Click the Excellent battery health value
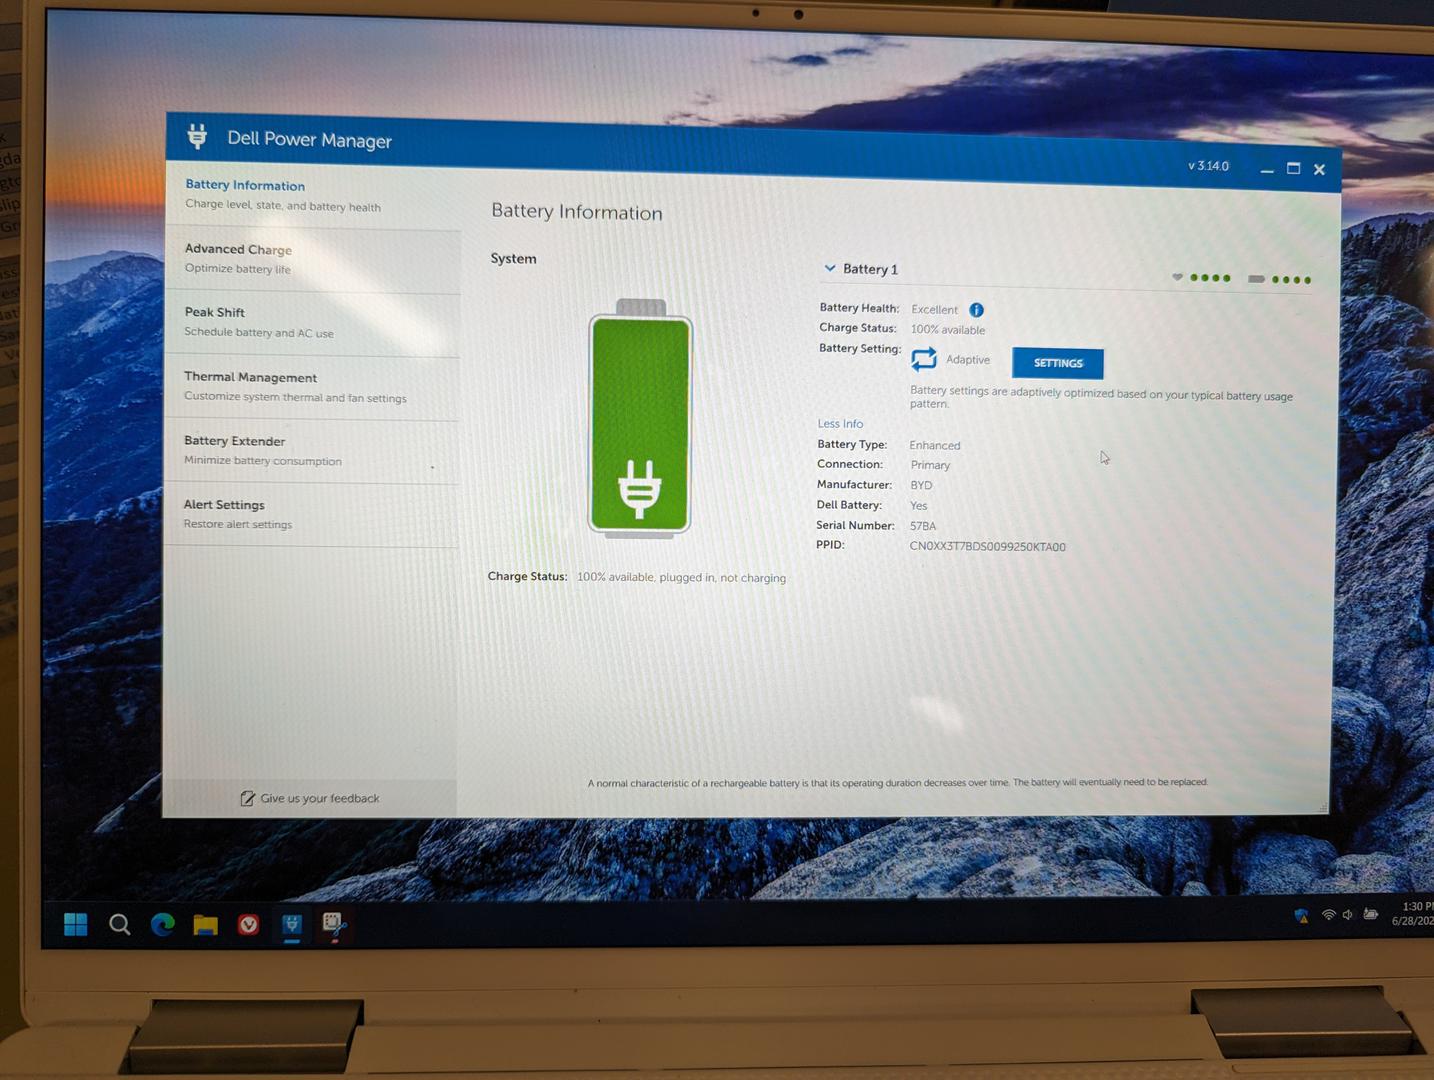 coord(934,310)
